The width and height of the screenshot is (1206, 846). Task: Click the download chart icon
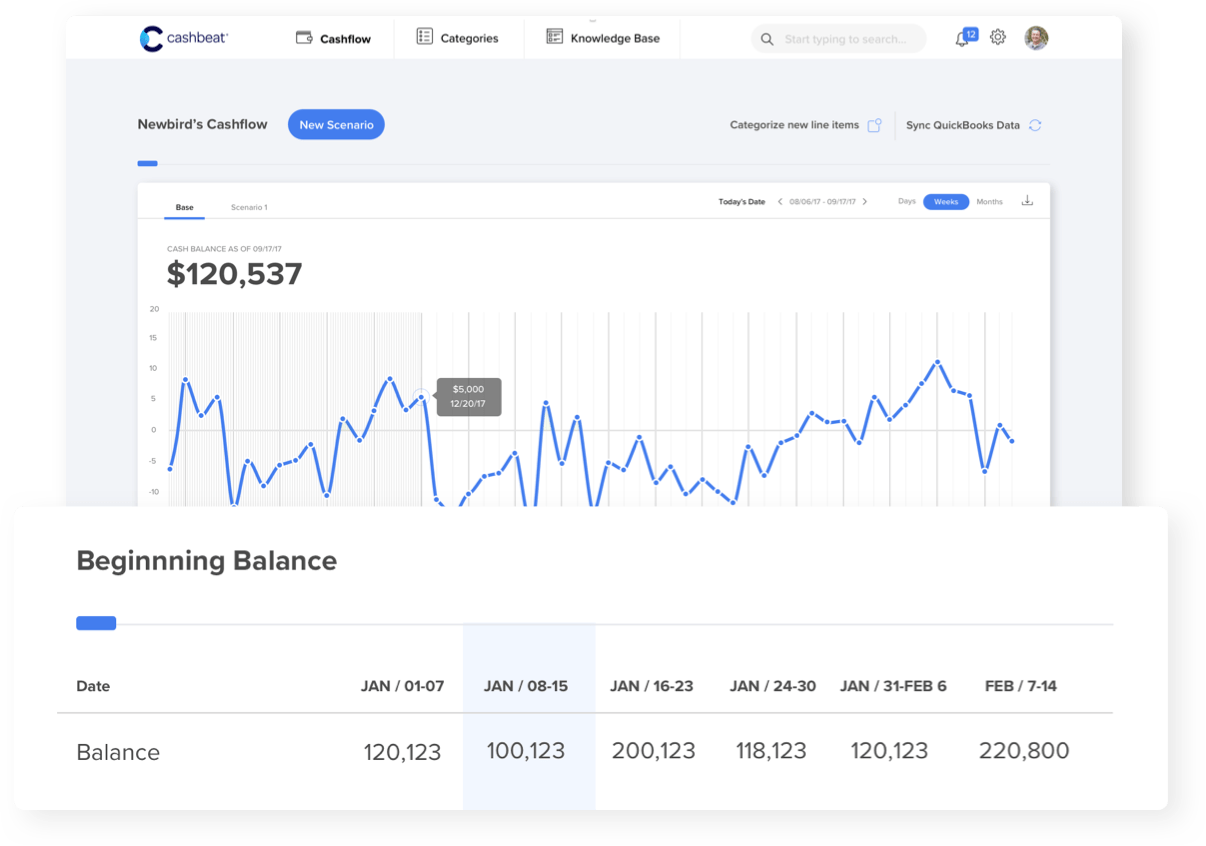(x=1026, y=201)
